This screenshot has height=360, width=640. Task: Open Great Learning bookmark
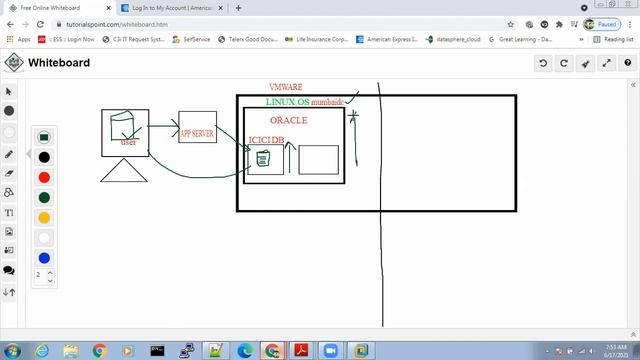click(x=520, y=39)
